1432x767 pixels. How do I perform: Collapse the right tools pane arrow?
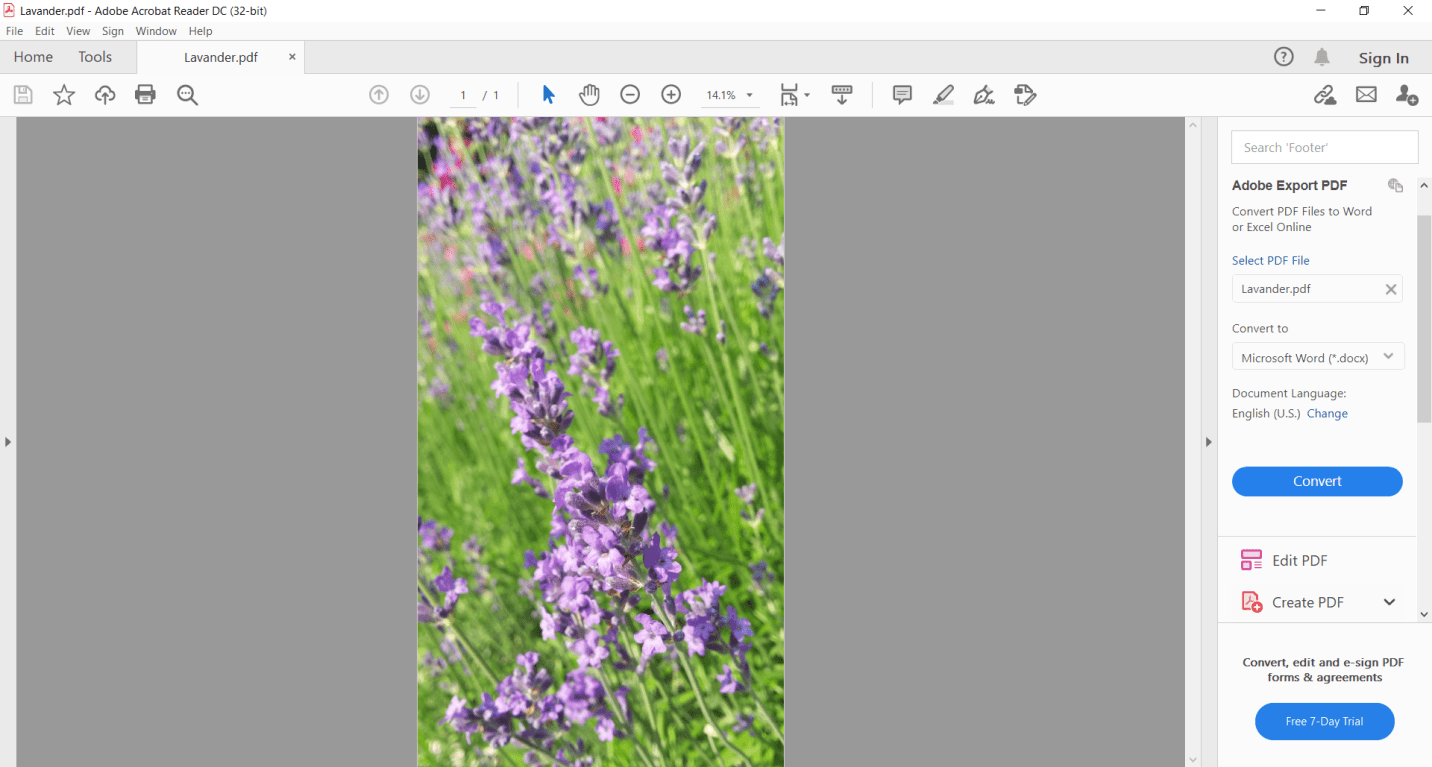1208,441
